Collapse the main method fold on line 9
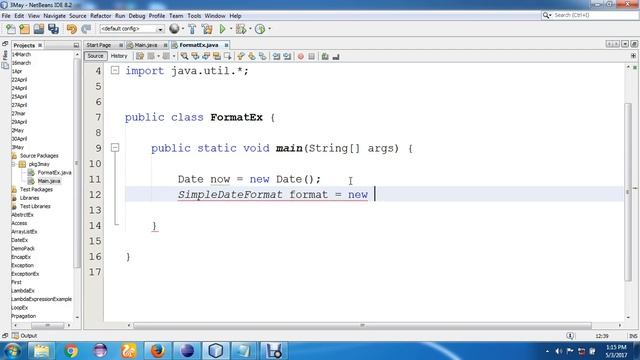 115,147
